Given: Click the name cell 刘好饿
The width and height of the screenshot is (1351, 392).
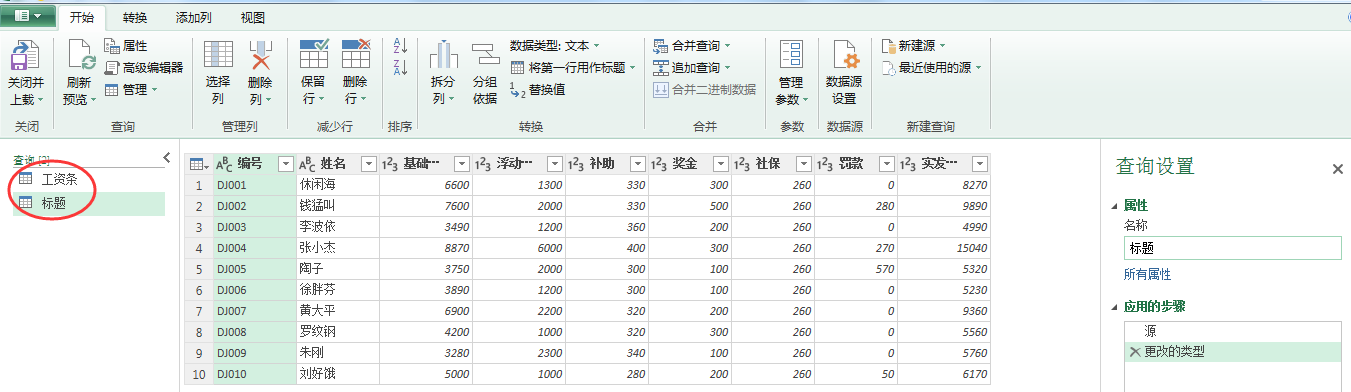Looking at the screenshot, I should tap(337, 374).
